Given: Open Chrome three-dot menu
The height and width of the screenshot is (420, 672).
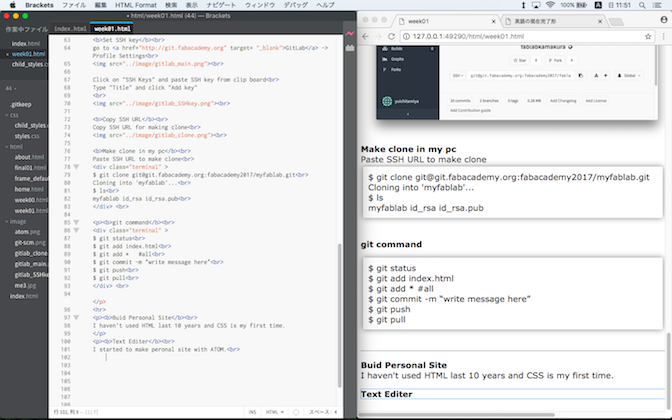Looking at the screenshot, I should point(663,36).
